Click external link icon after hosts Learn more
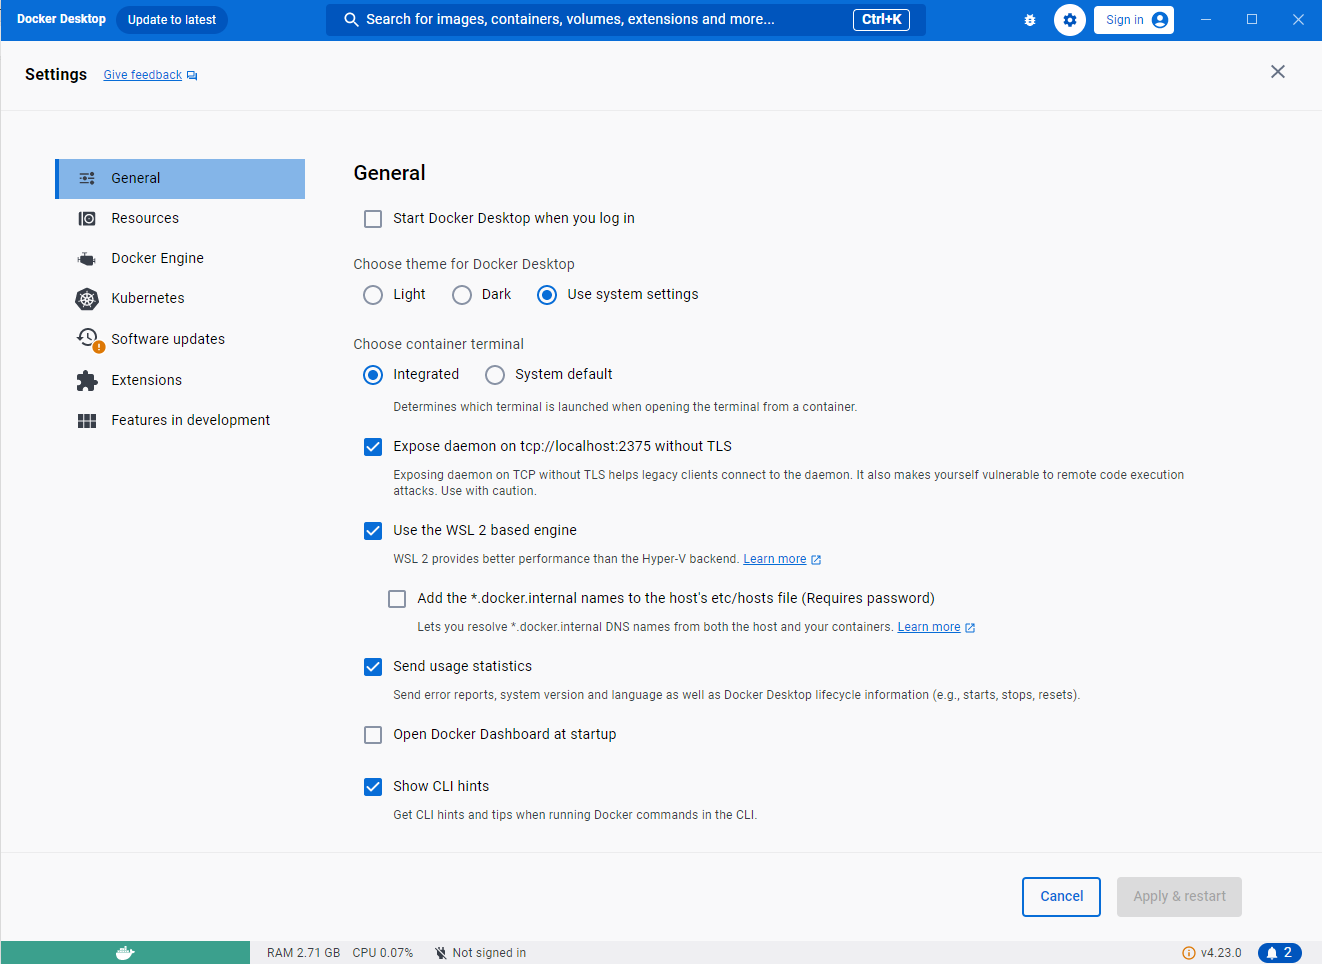 pyautogui.click(x=970, y=628)
